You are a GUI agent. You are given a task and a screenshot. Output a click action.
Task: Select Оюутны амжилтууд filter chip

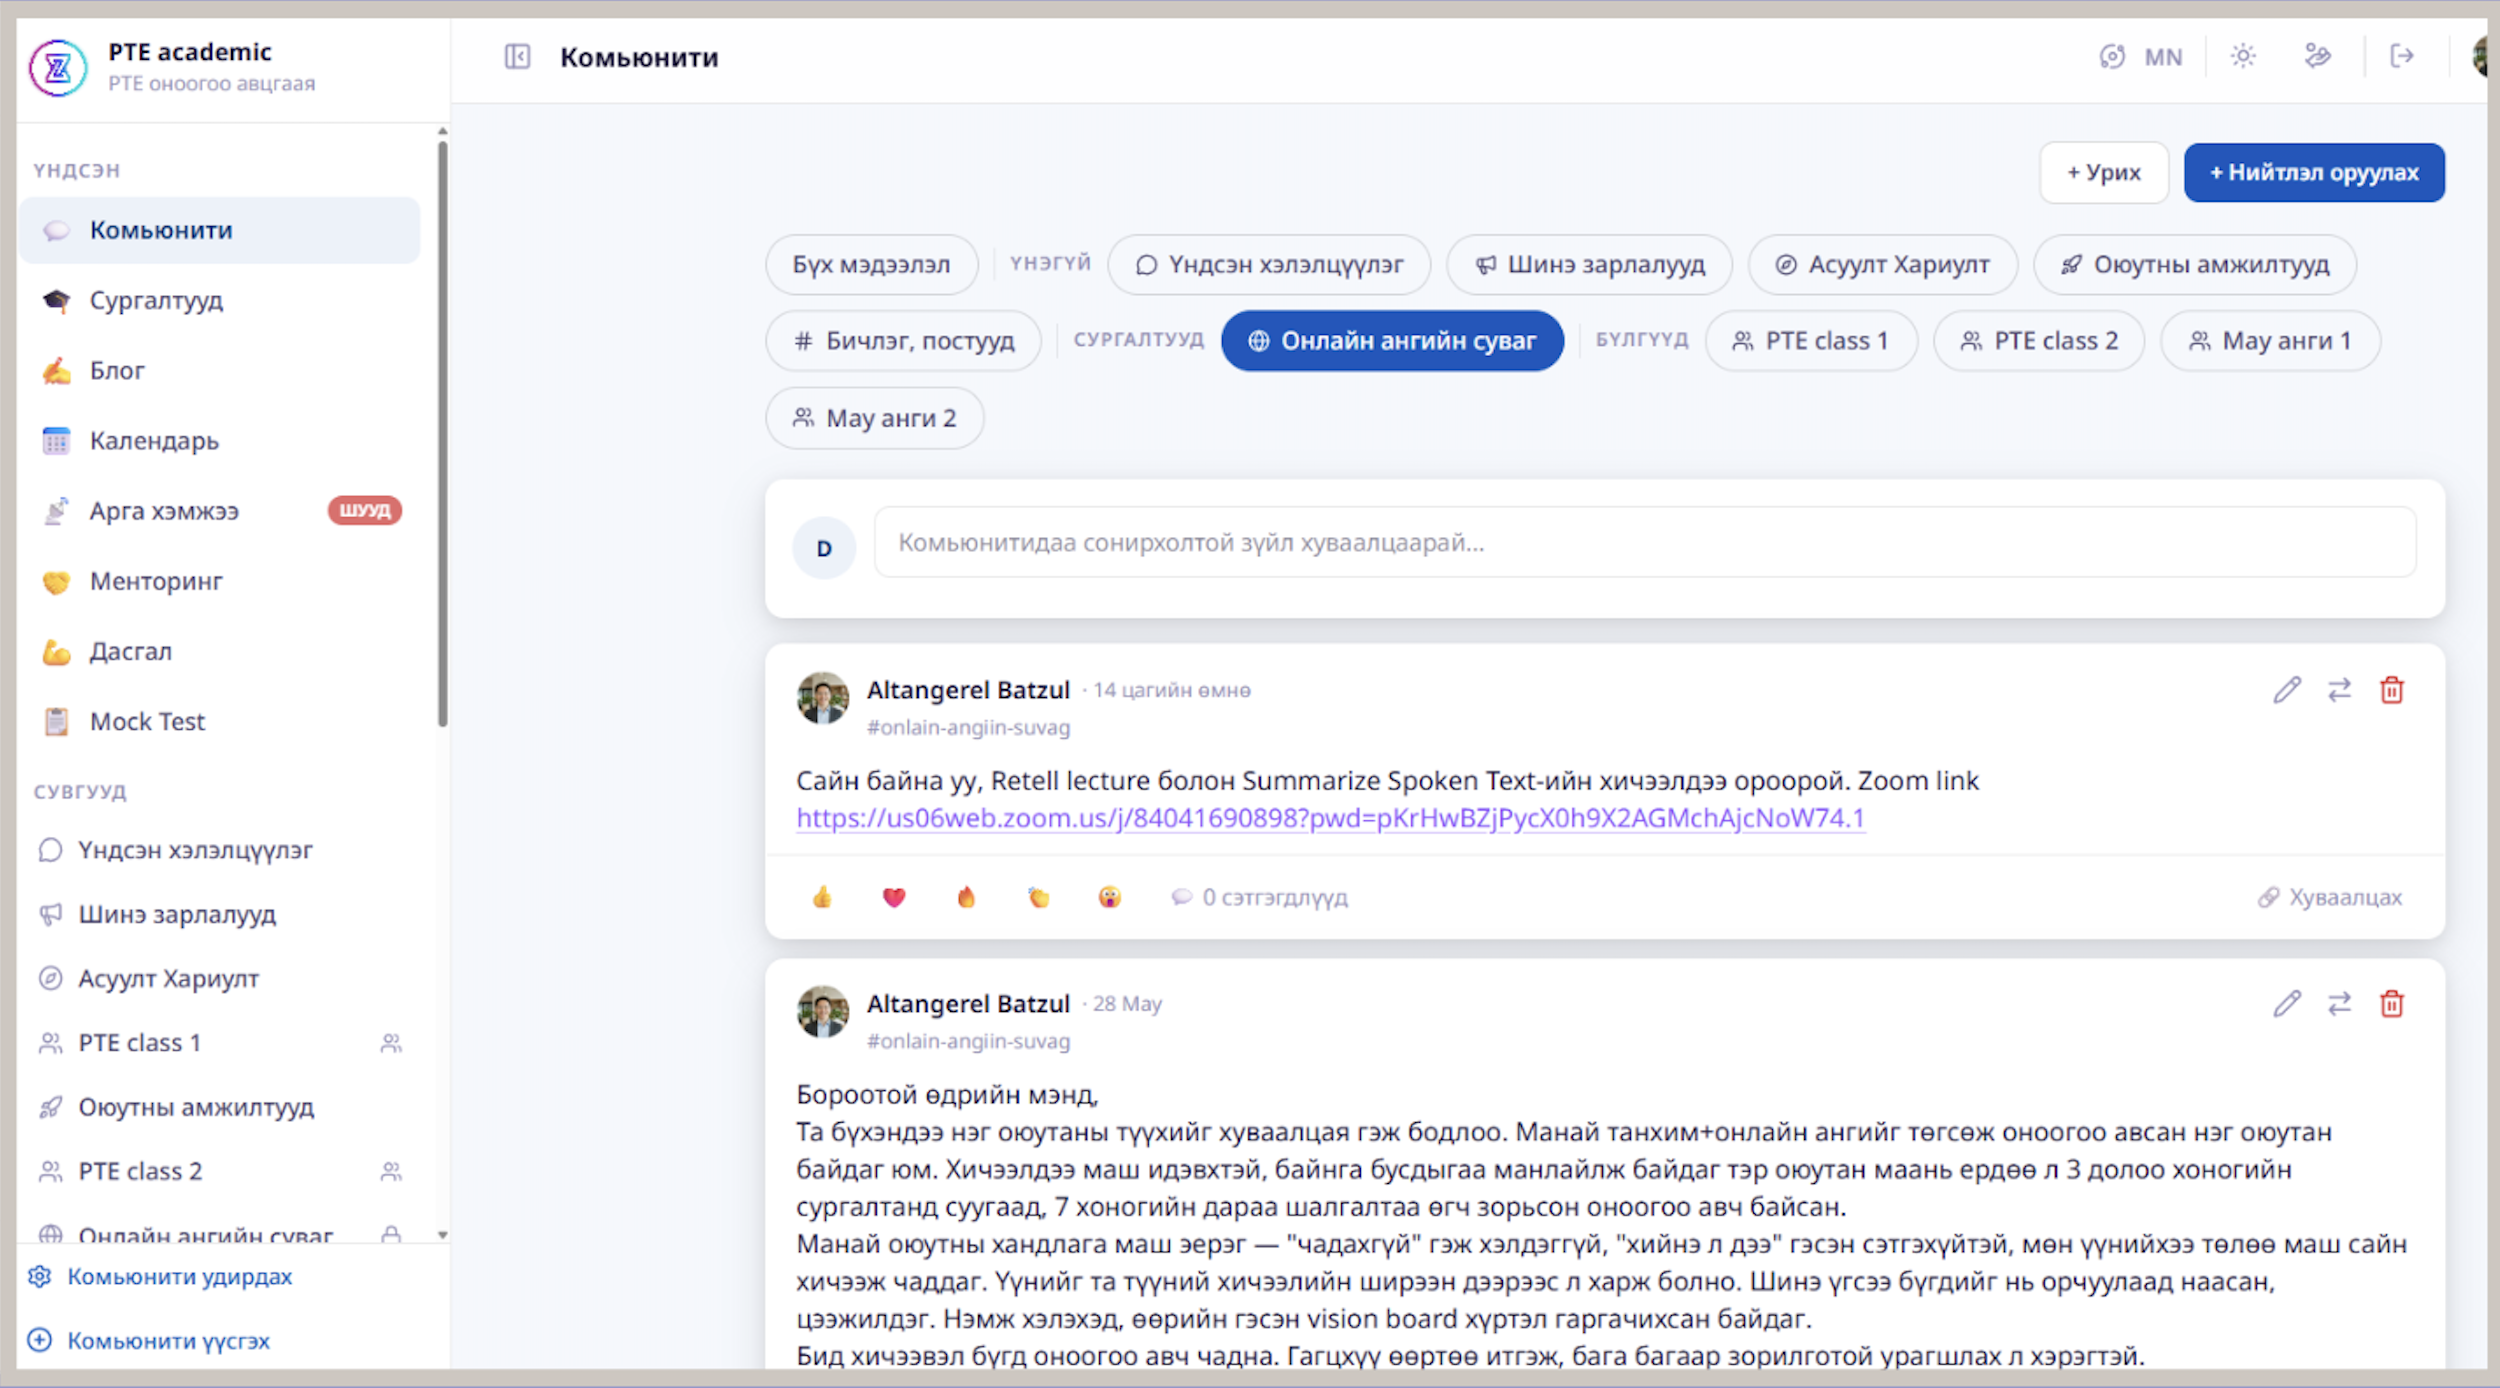[2195, 265]
